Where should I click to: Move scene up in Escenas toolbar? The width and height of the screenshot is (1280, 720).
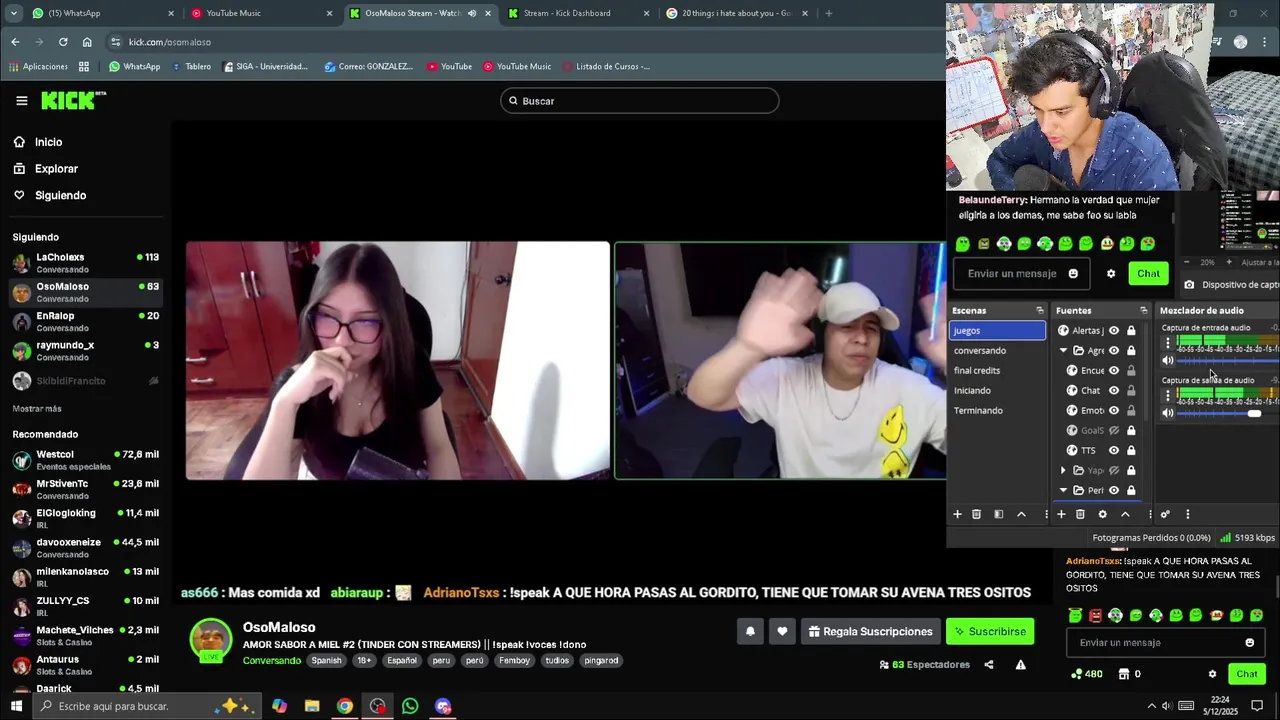point(1021,514)
